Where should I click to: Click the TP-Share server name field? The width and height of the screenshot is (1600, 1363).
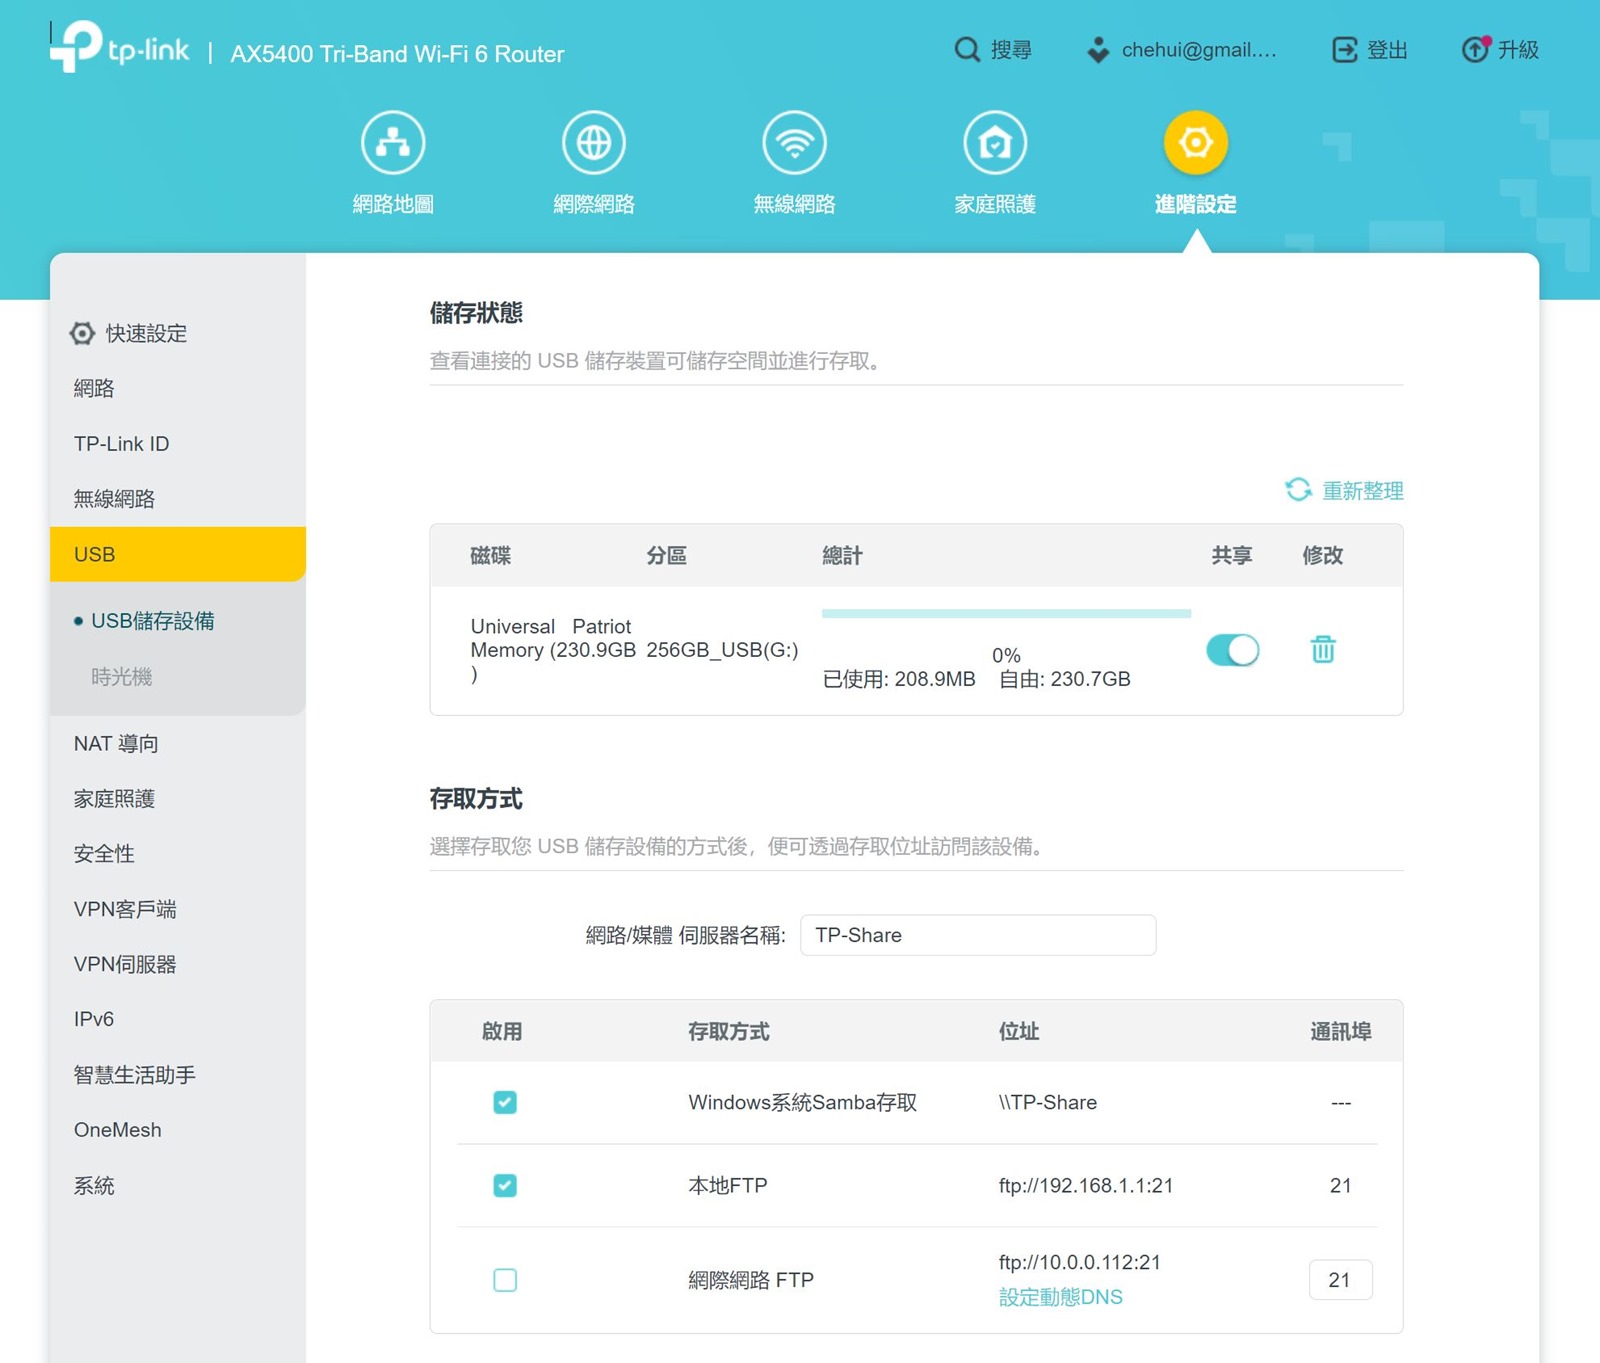(977, 935)
